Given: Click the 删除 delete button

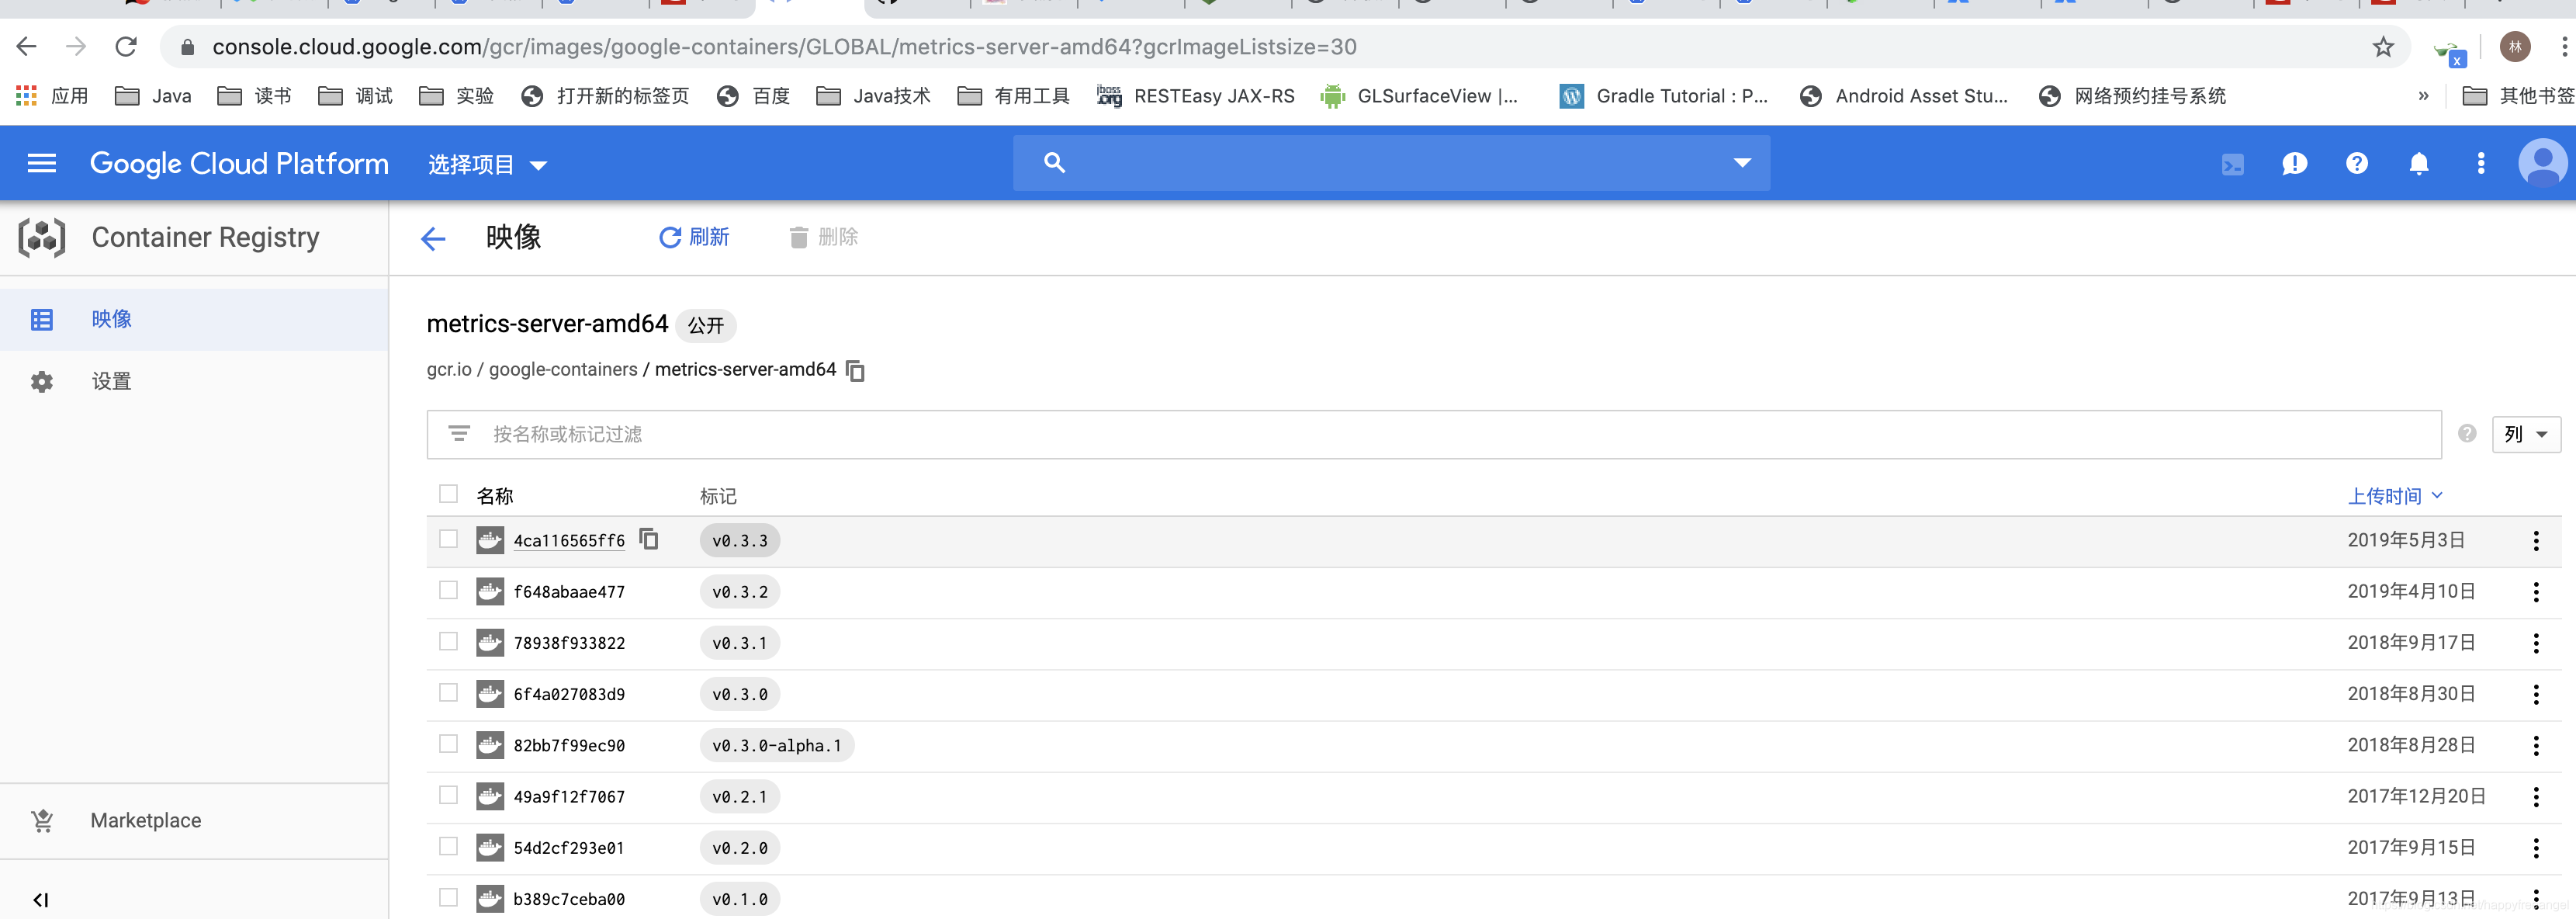Looking at the screenshot, I should [823, 237].
